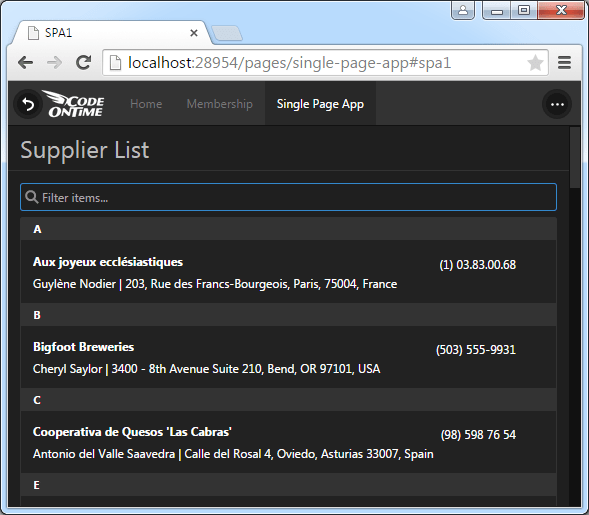Click the Chrome user profile icon
This screenshot has width=589, height=515.
pos(463,10)
